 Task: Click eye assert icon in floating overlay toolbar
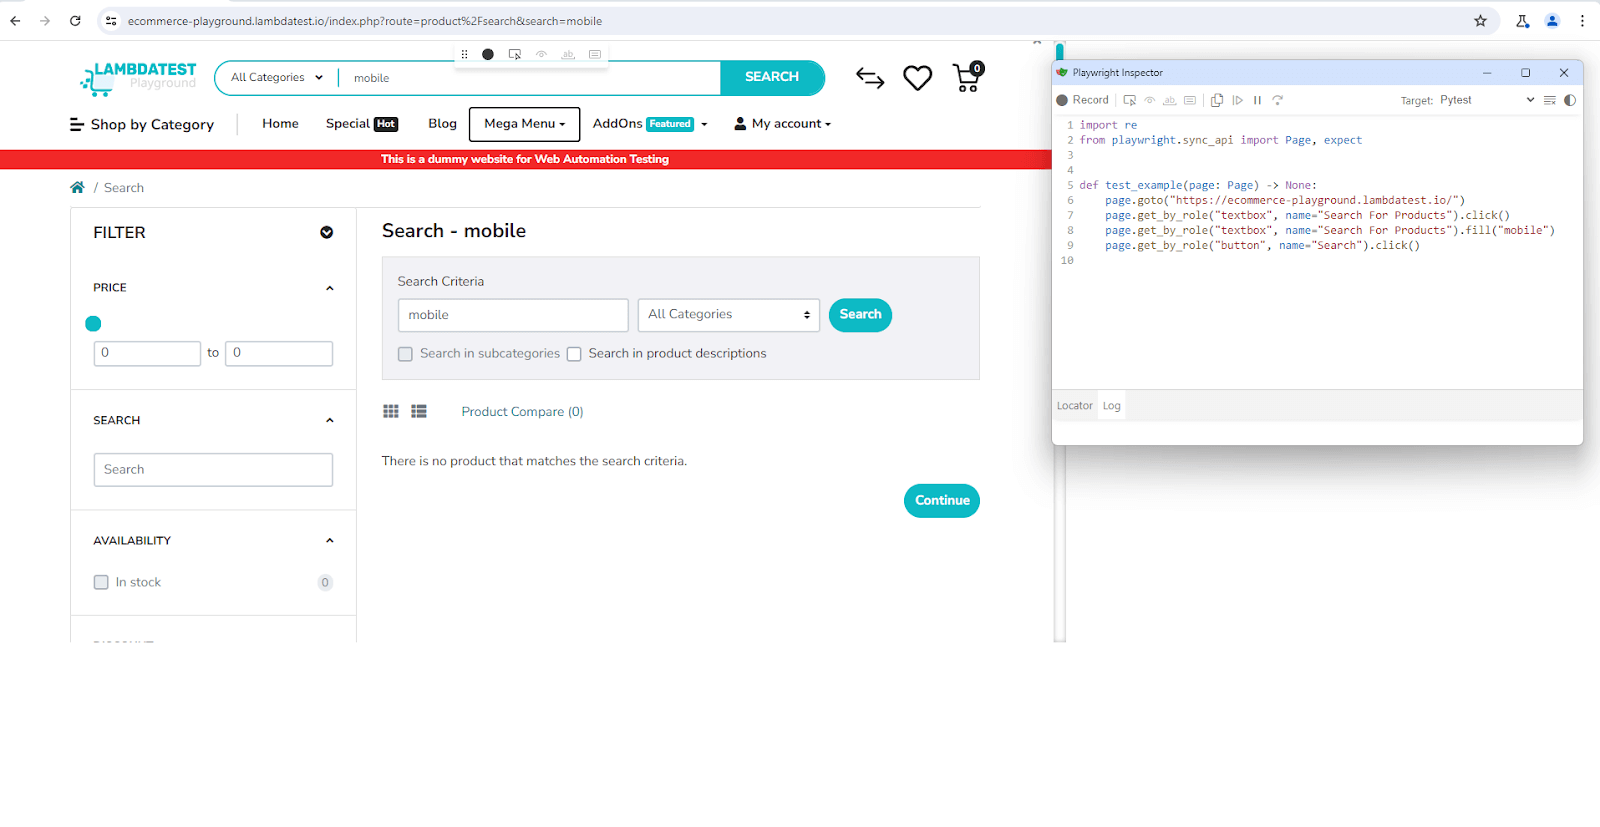(541, 54)
